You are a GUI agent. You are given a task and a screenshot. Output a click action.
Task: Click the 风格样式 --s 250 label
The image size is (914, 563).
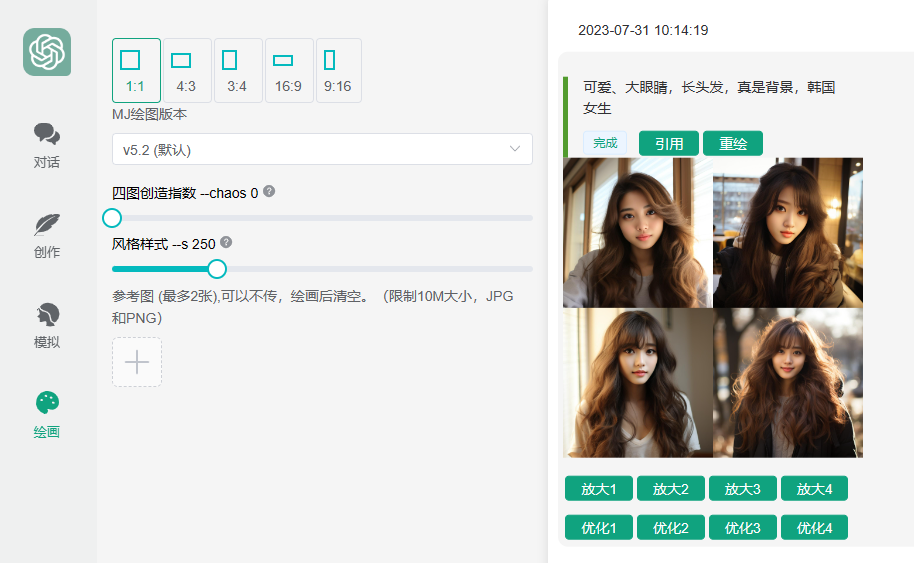(164, 244)
